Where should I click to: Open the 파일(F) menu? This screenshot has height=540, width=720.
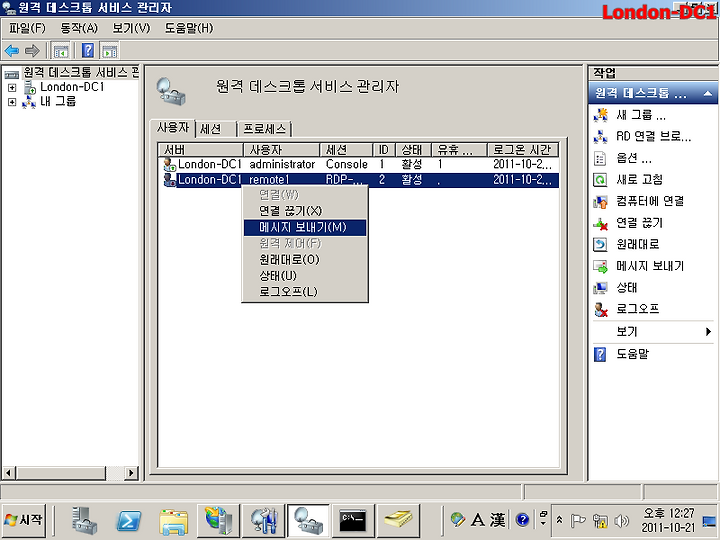pos(28,28)
